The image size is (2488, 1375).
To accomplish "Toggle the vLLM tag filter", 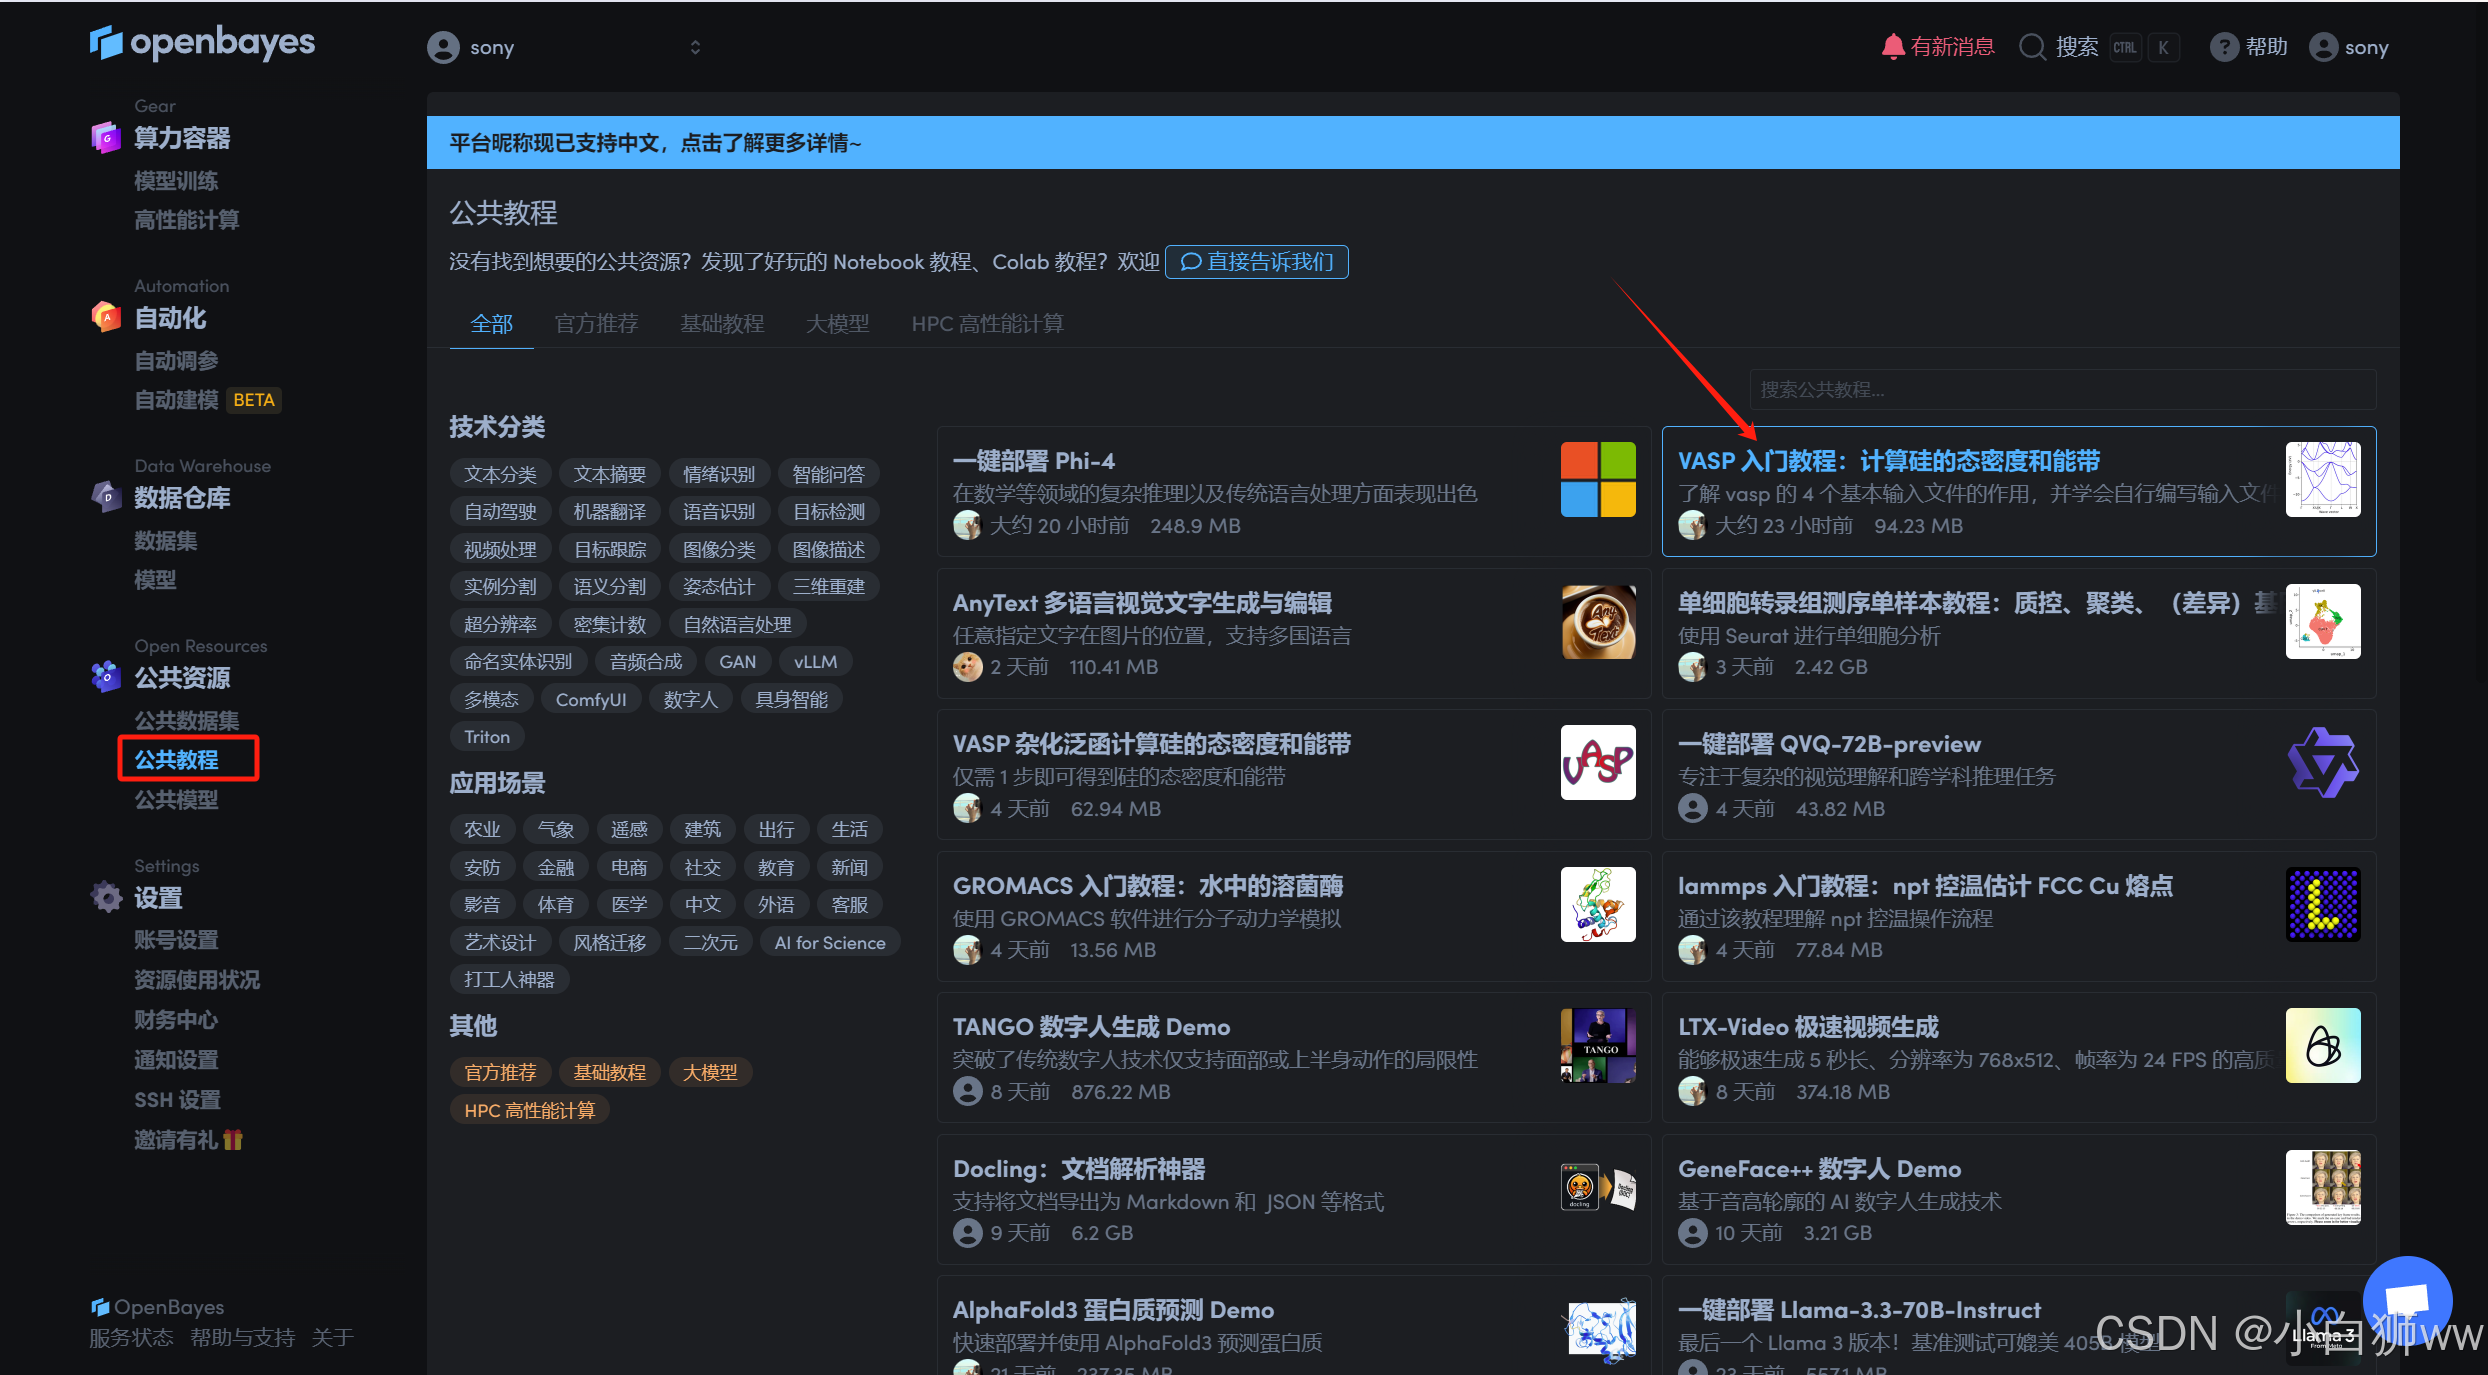I will 815,662.
